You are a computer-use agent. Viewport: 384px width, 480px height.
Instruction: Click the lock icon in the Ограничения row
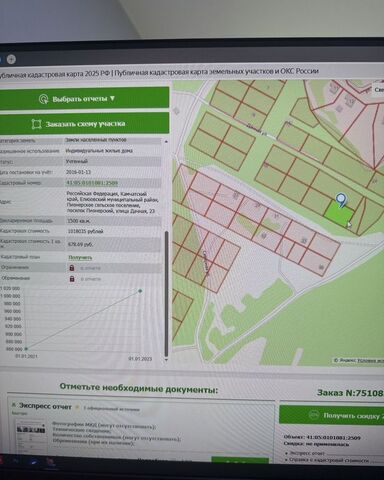coord(71,268)
